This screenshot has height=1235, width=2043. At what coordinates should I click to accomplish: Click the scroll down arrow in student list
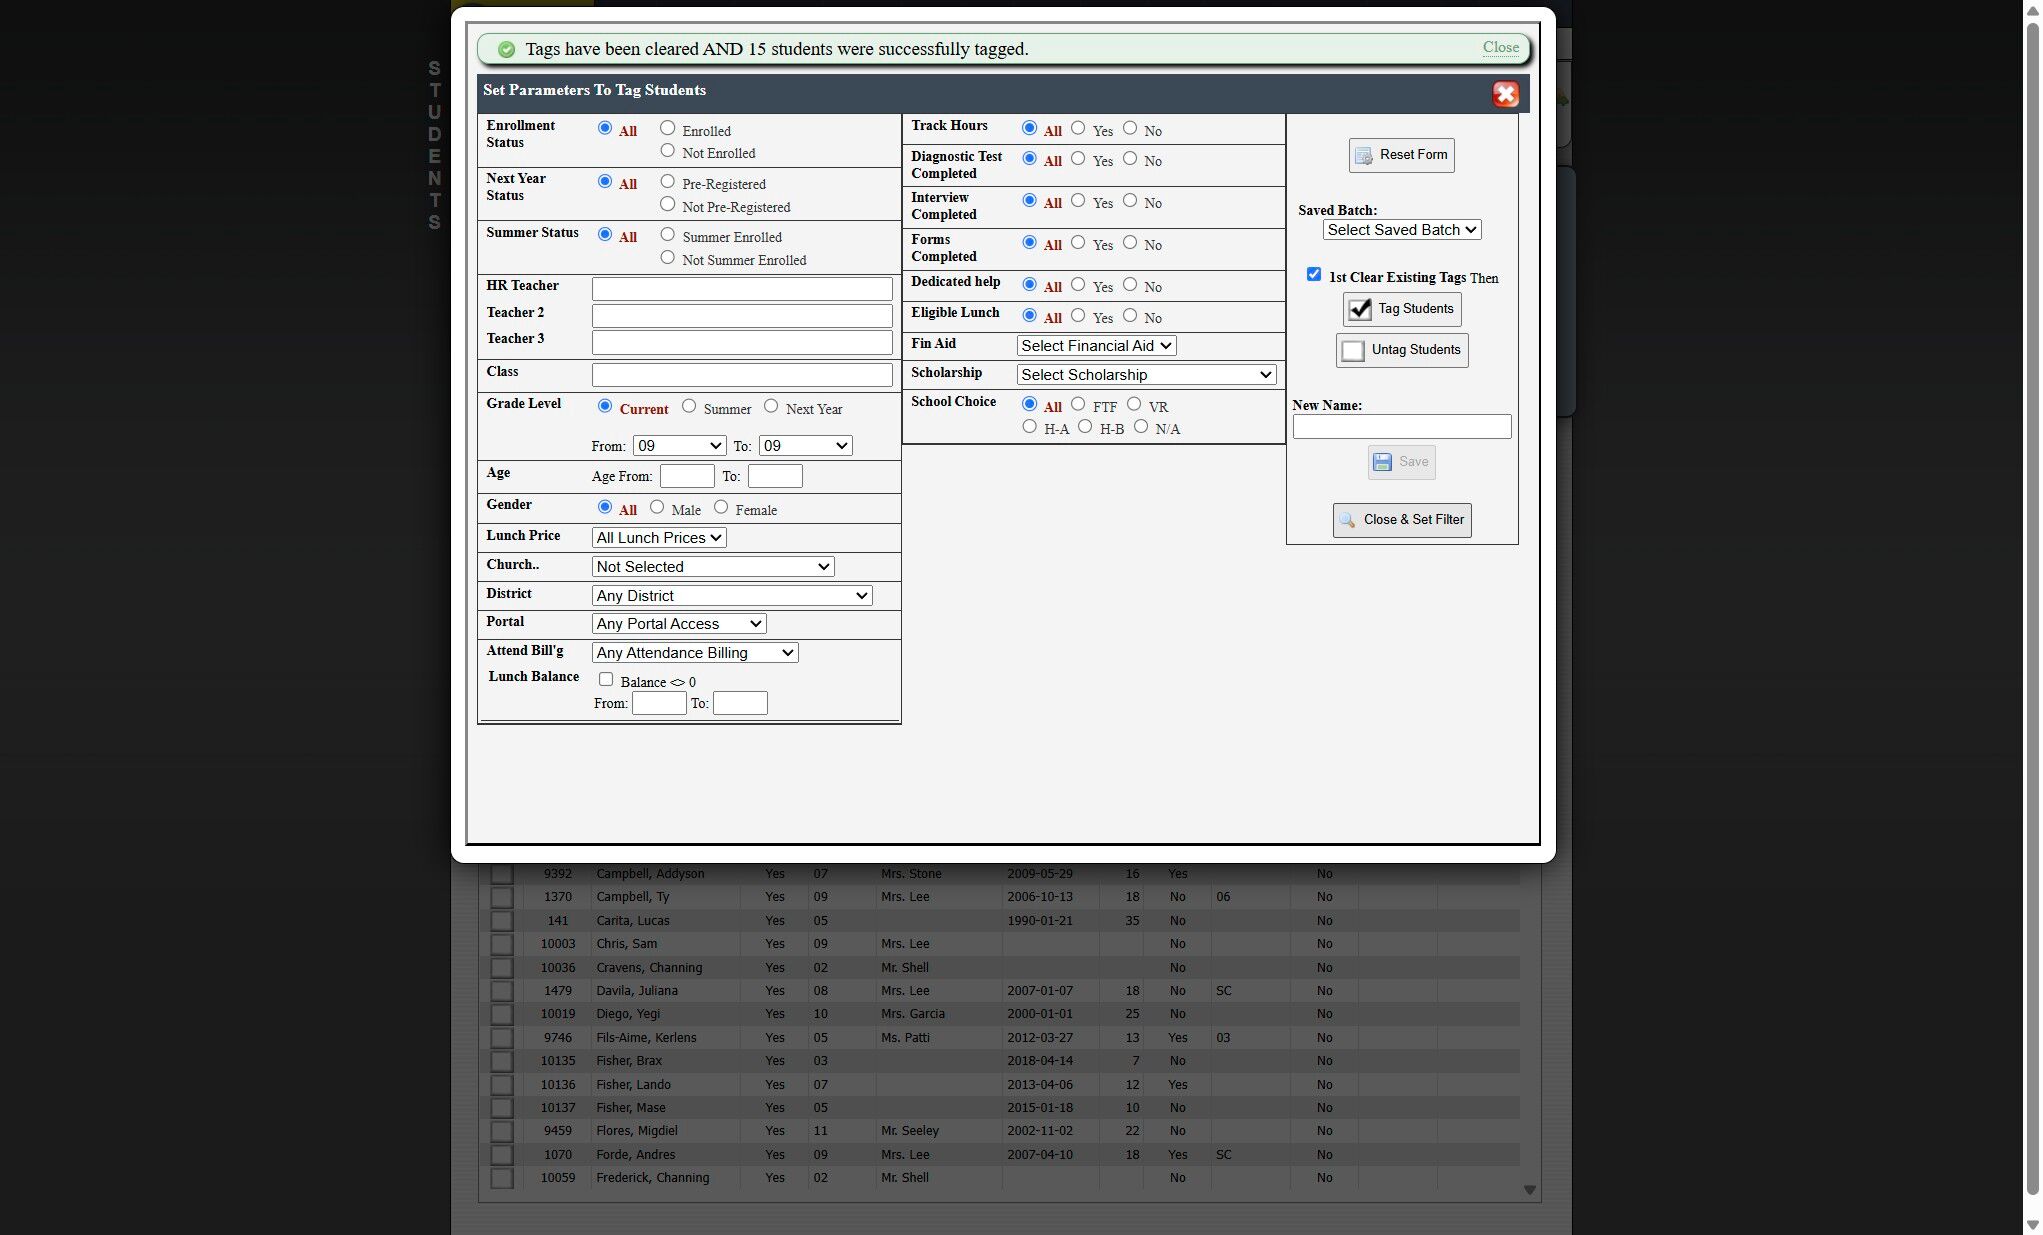coord(1529,1190)
